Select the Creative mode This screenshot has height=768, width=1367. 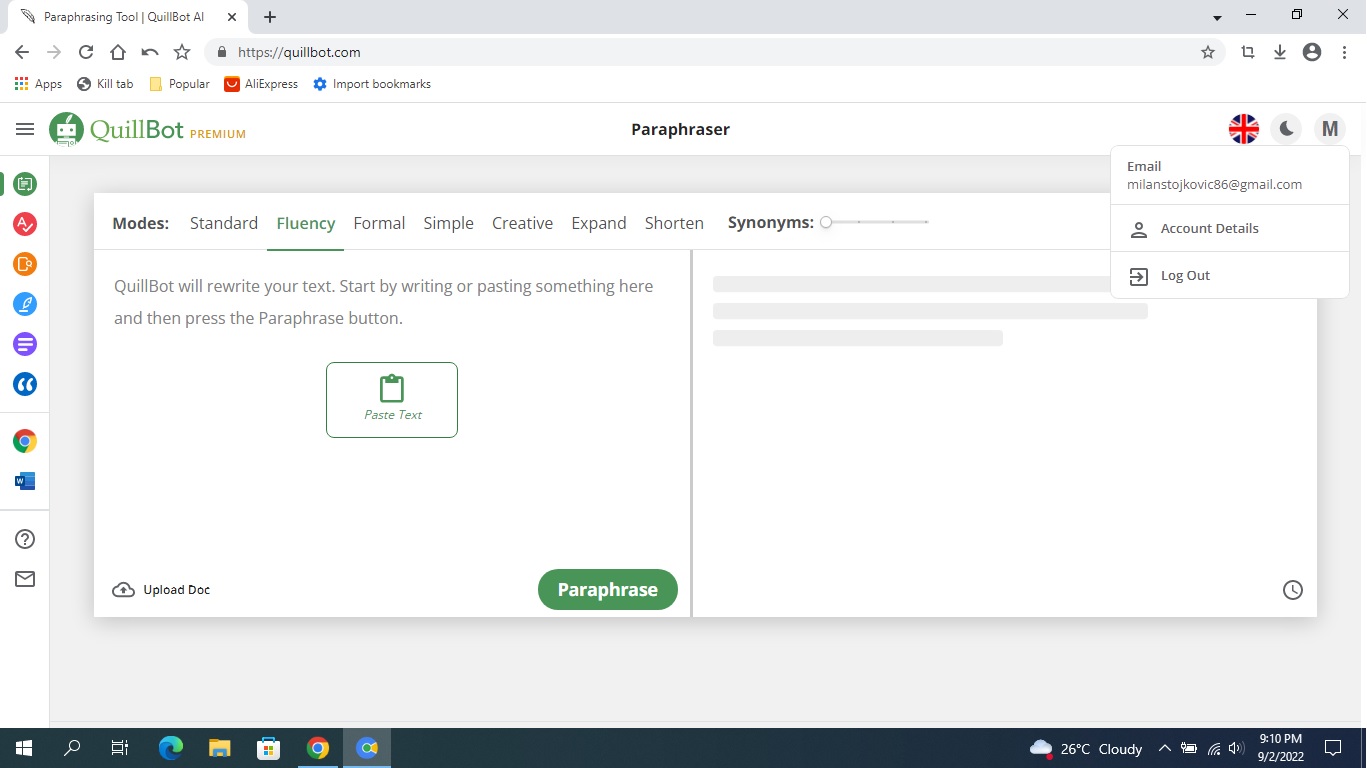(522, 223)
